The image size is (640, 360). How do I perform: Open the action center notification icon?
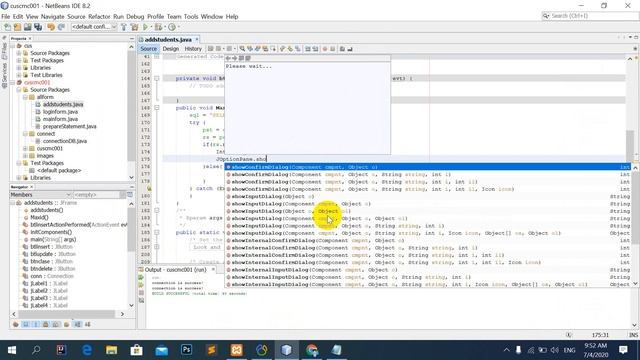623,350
